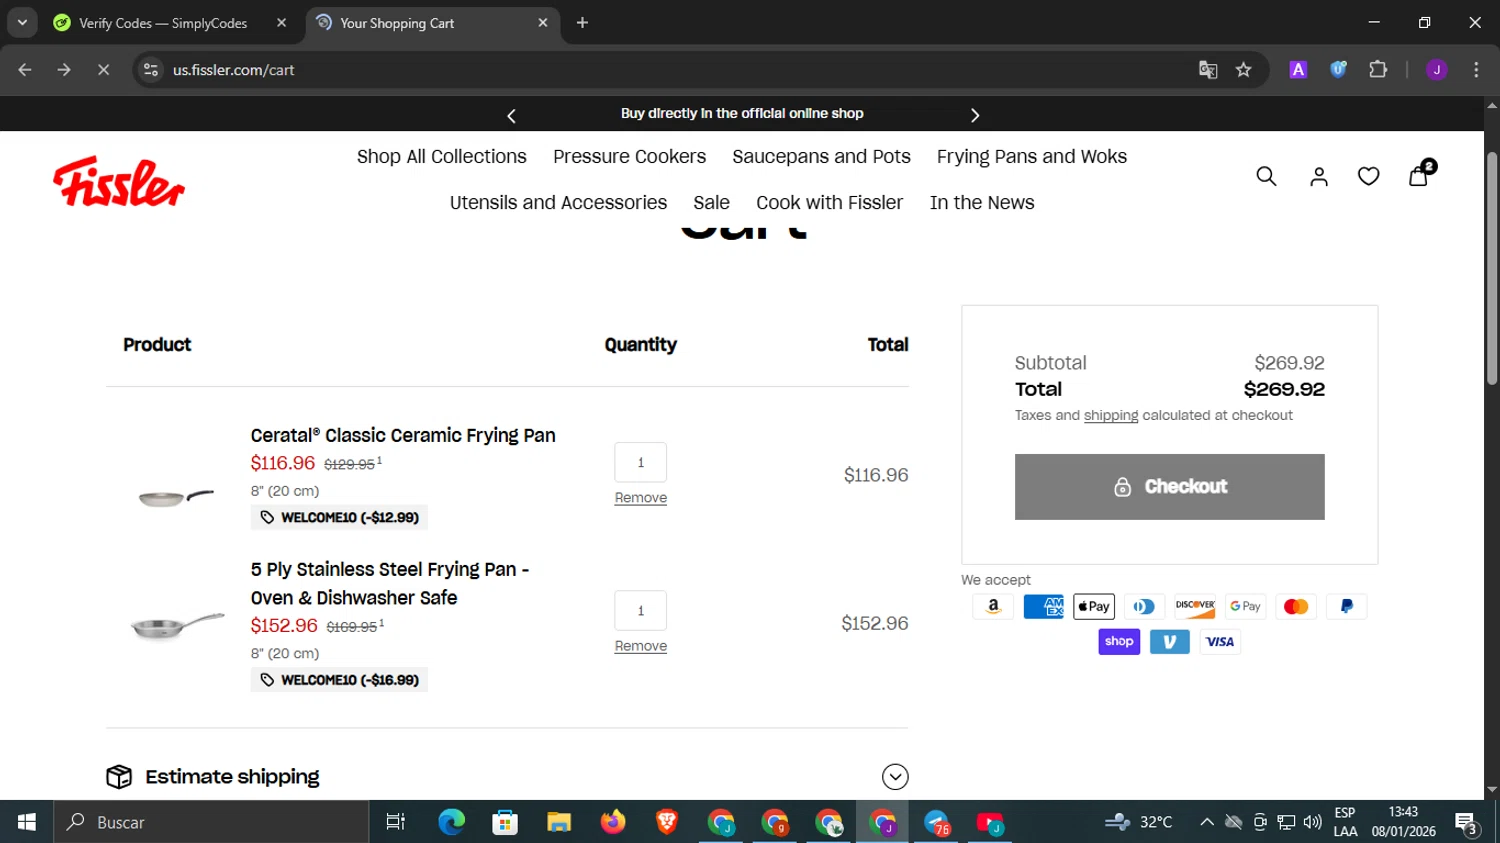Click the Diners Club payment icon
This screenshot has width=1500, height=843.
click(1144, 606)
